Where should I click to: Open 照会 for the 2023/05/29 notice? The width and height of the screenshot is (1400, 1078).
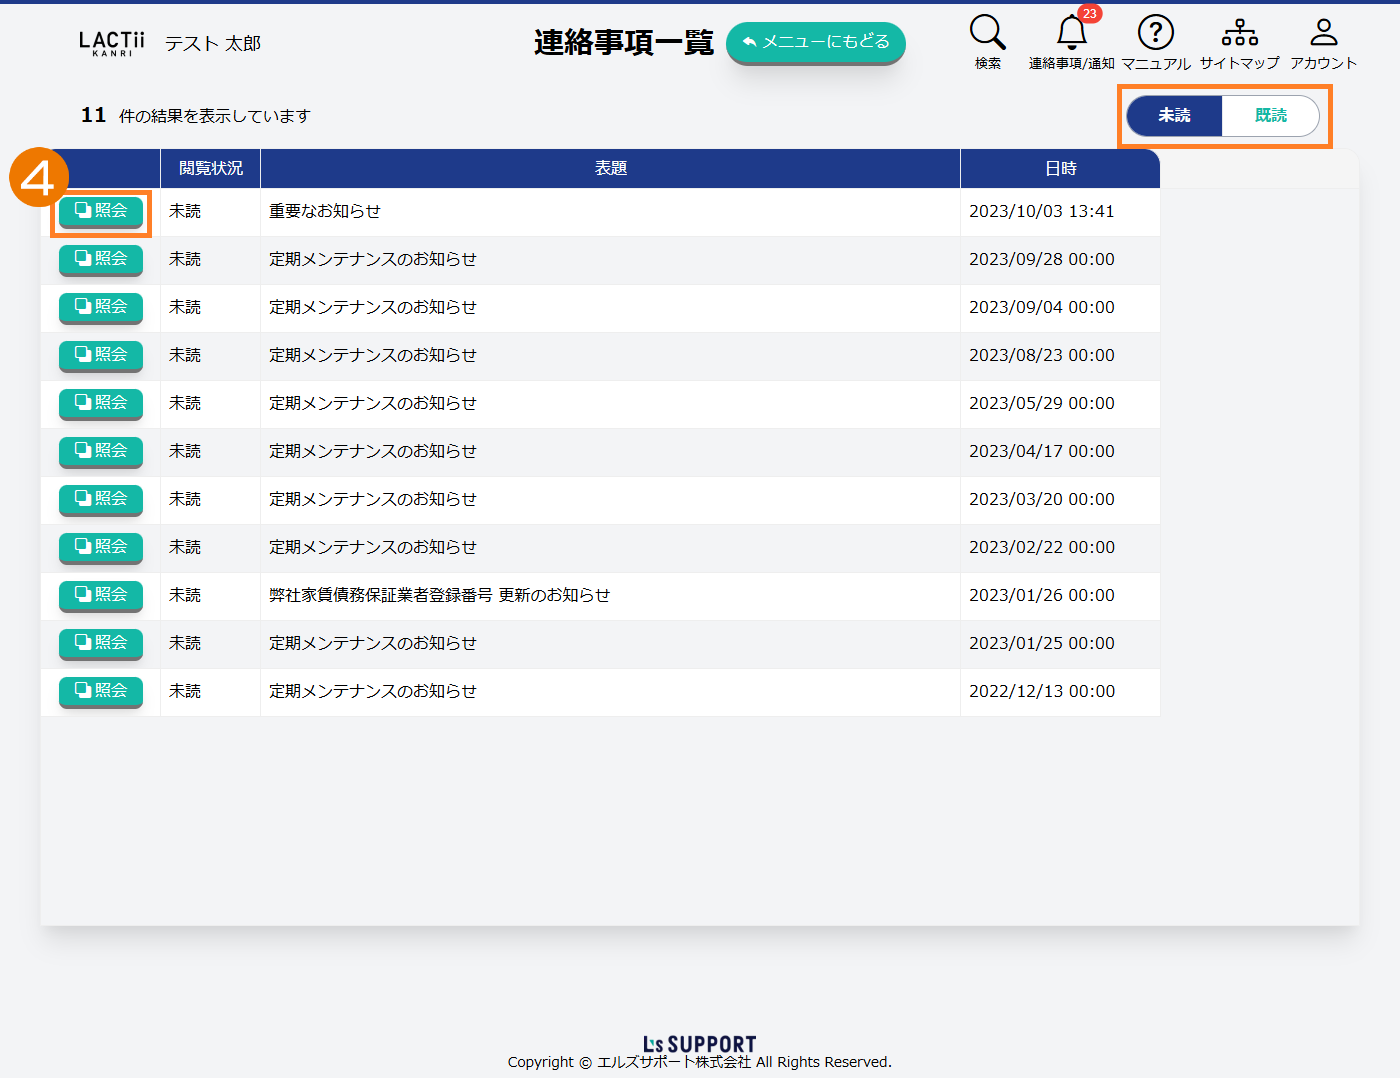pyautogui.click(x=101, y=403)
